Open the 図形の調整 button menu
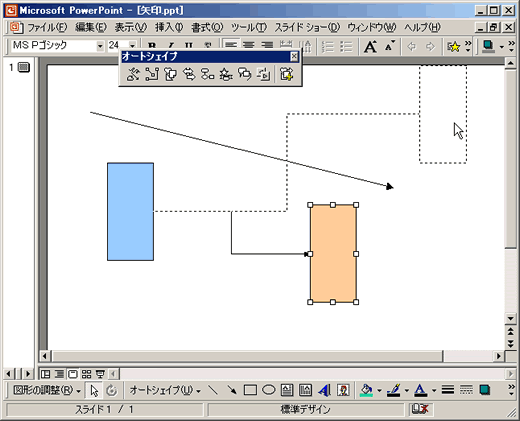This screenshot has width=520, height=421. coord(47,390)
